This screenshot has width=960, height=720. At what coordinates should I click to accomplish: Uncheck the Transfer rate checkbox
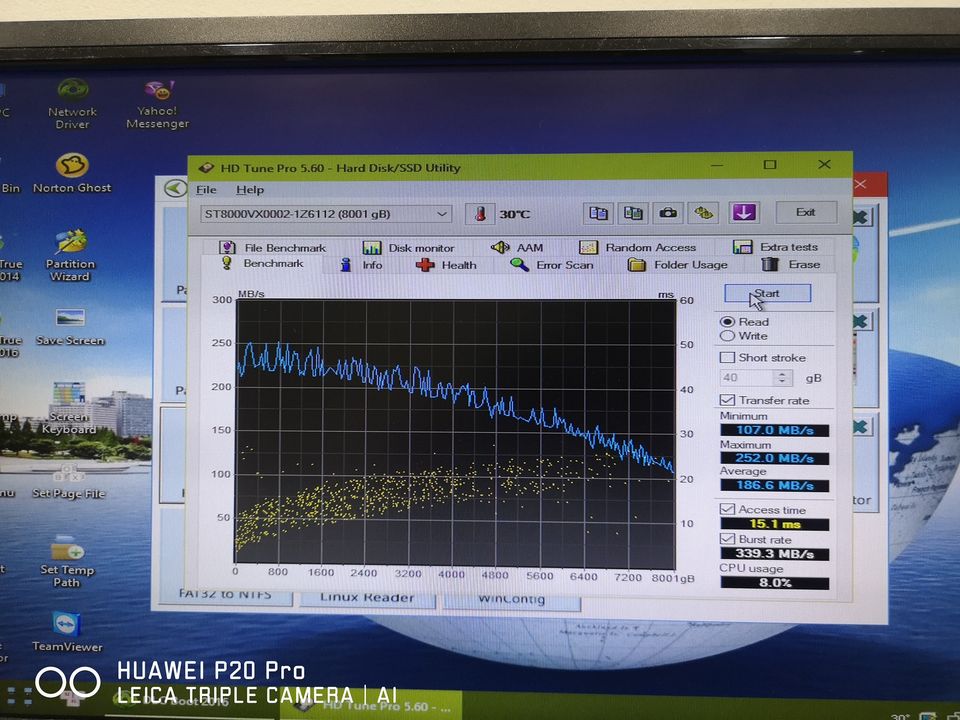pos(728,400)
